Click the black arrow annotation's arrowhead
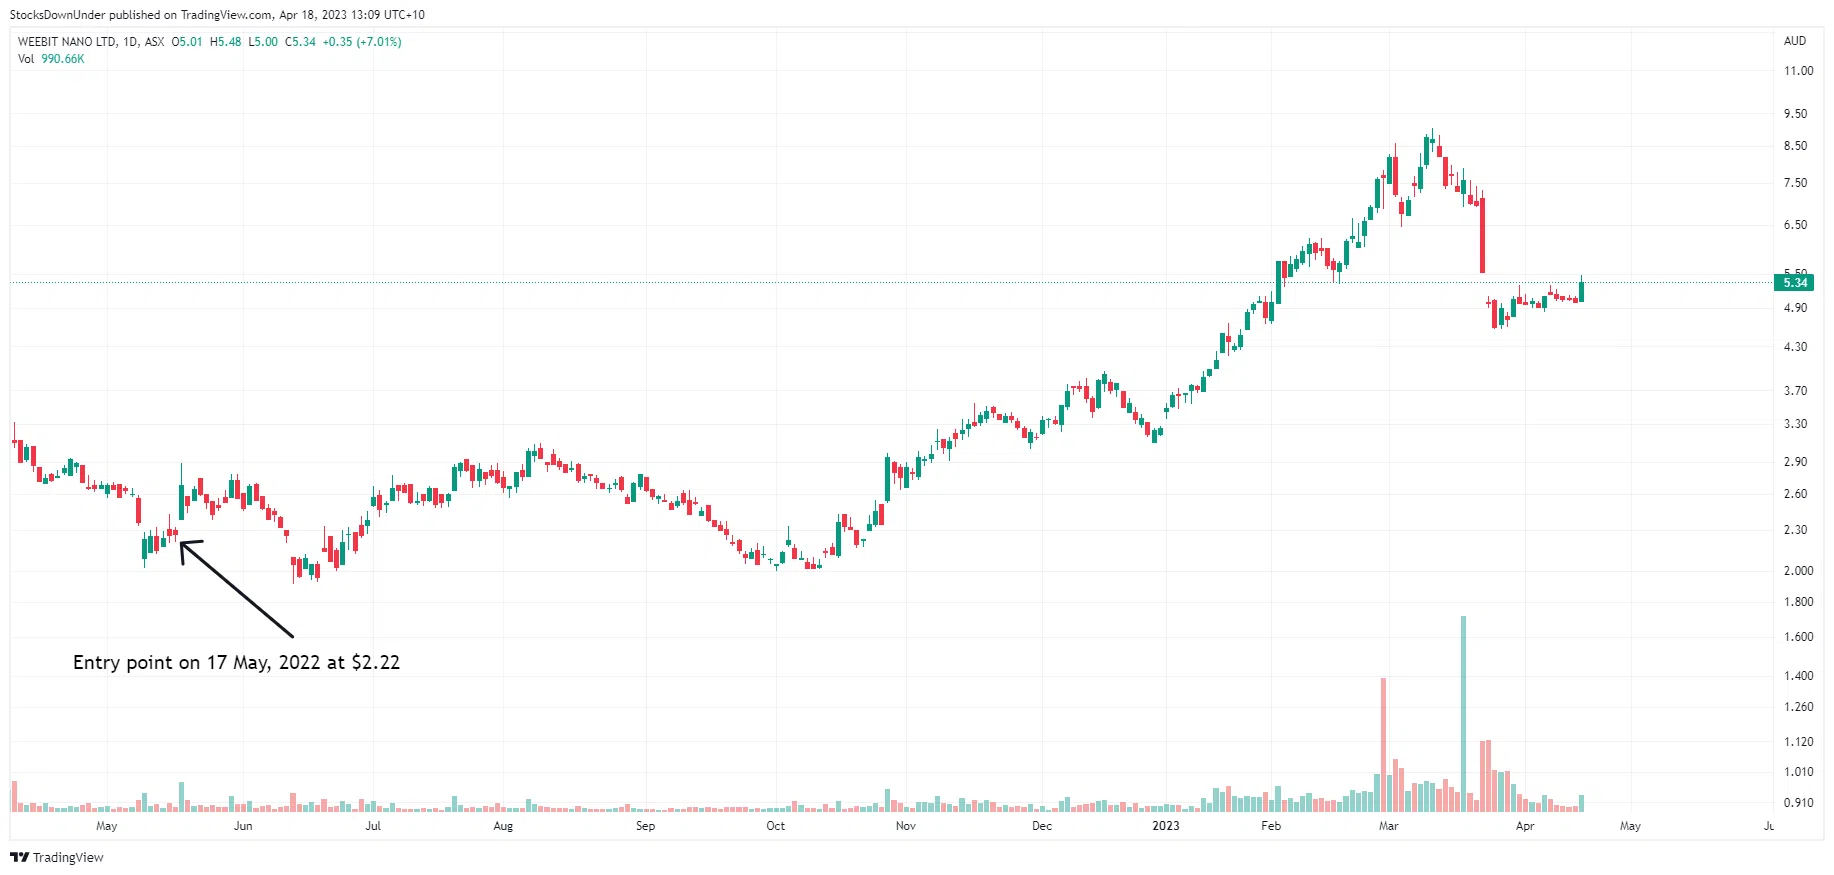Screen dimensions: 1834x875 (184, 546)
